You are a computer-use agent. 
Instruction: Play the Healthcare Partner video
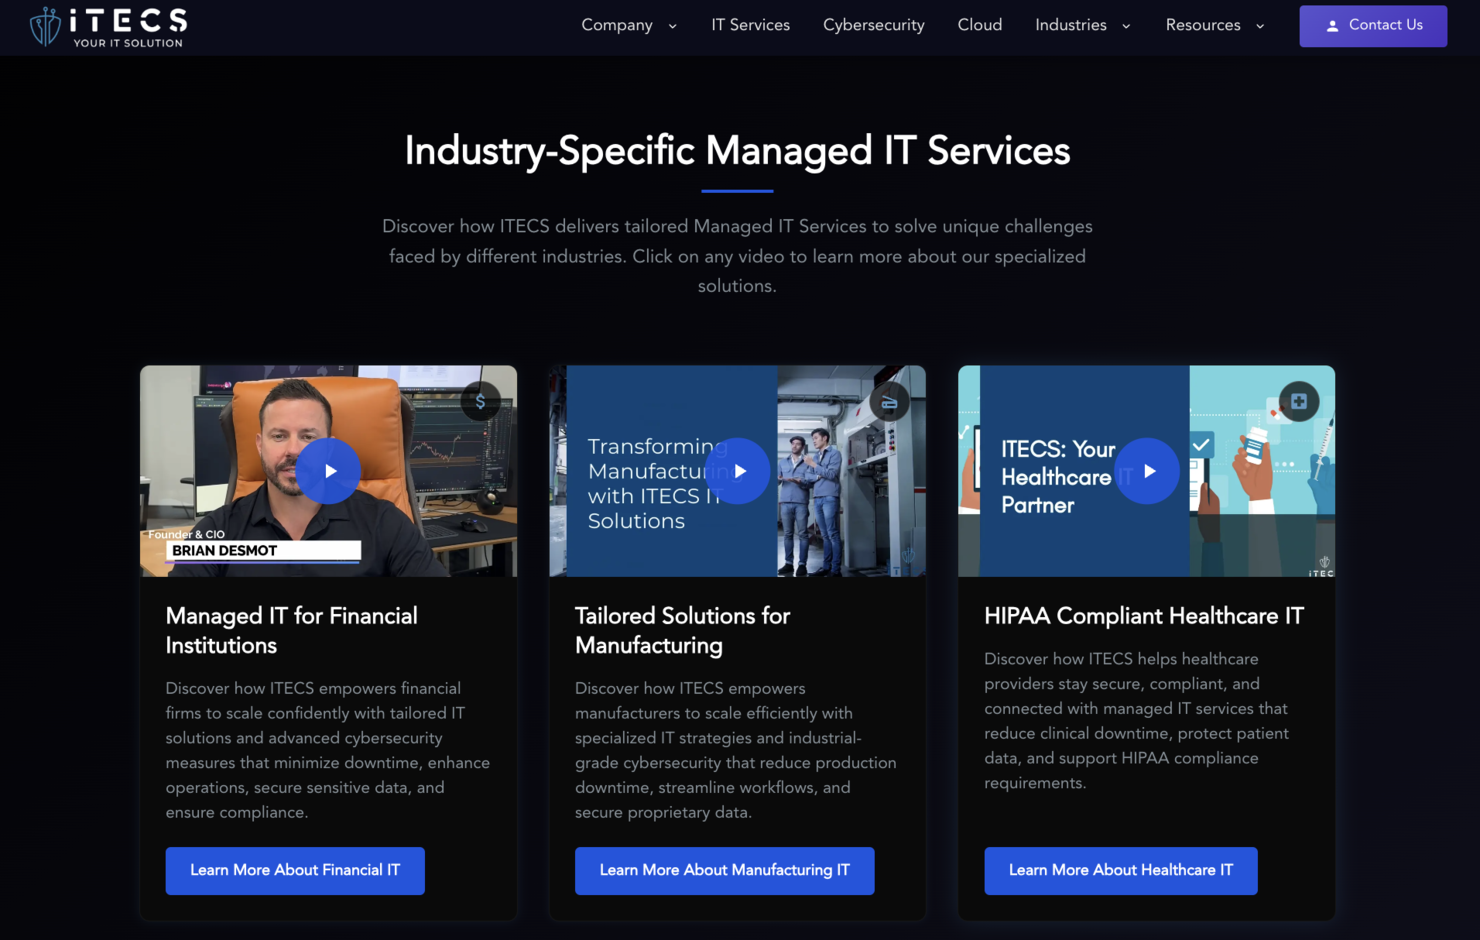click(1147, 471)
